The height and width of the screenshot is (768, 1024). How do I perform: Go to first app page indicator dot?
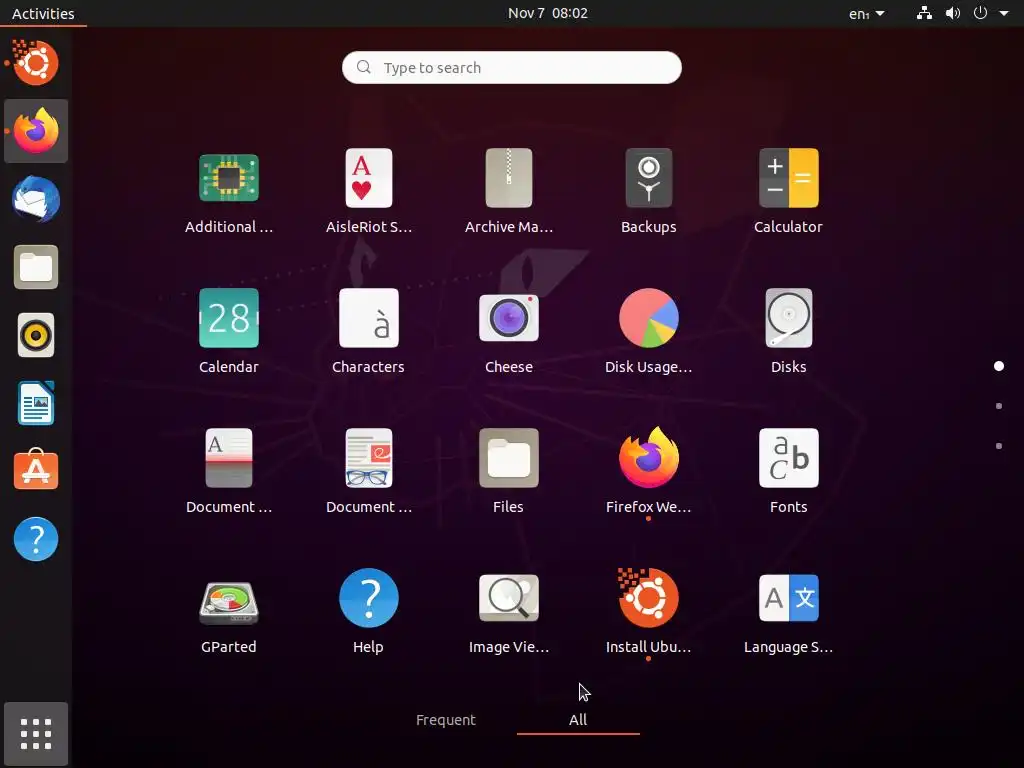[999, 366]
